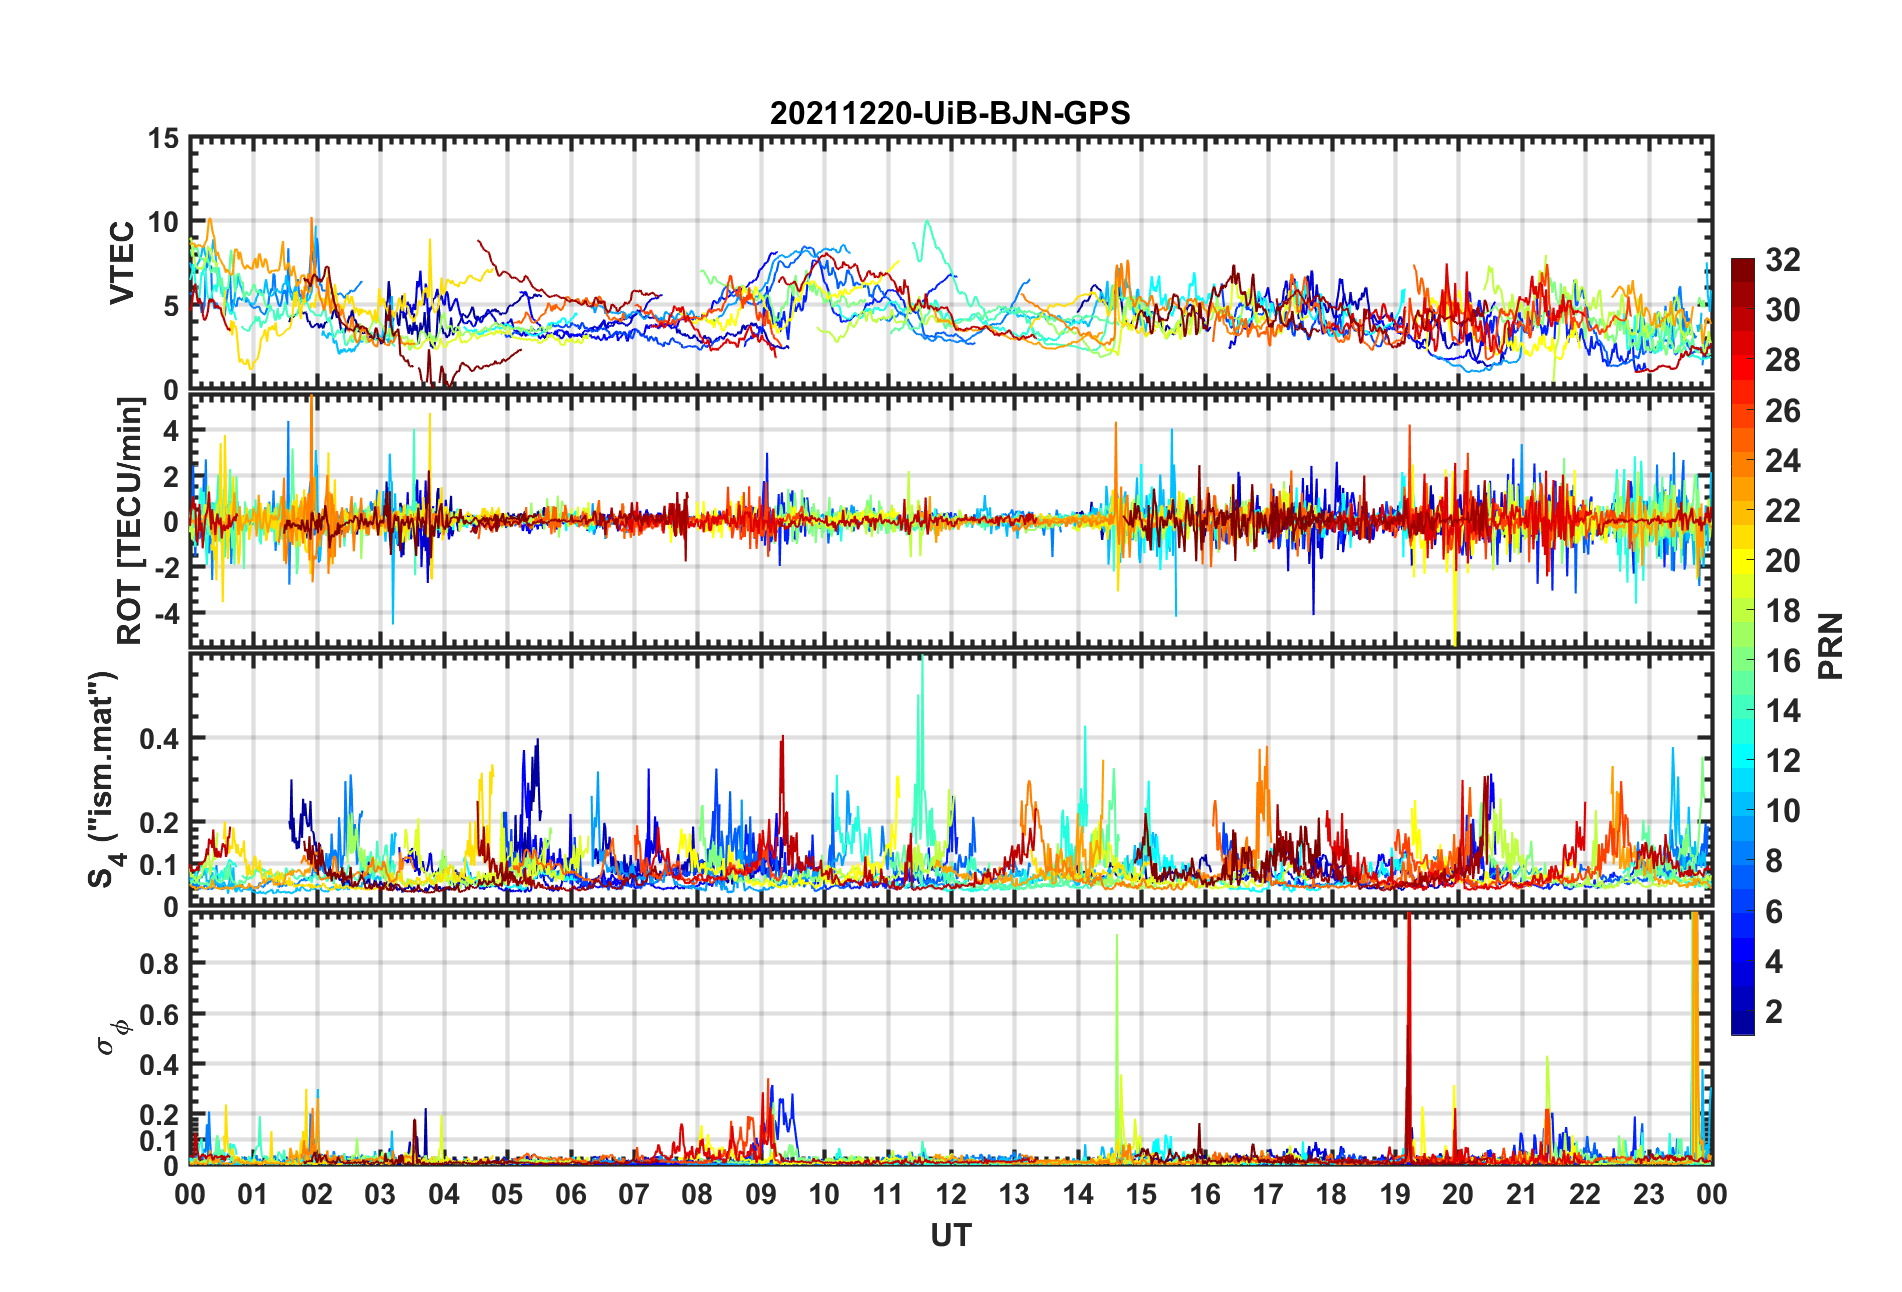Click x-axis hour label 15

click(1141, 1194)
